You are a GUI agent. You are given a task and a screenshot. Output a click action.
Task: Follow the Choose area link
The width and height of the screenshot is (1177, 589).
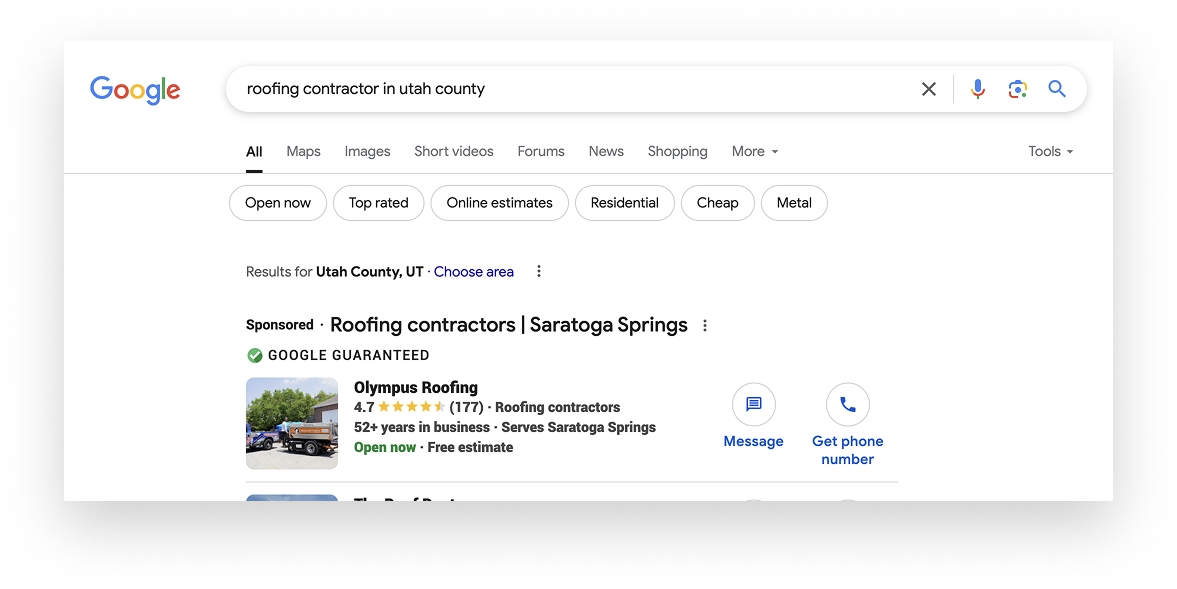[474, 272]
